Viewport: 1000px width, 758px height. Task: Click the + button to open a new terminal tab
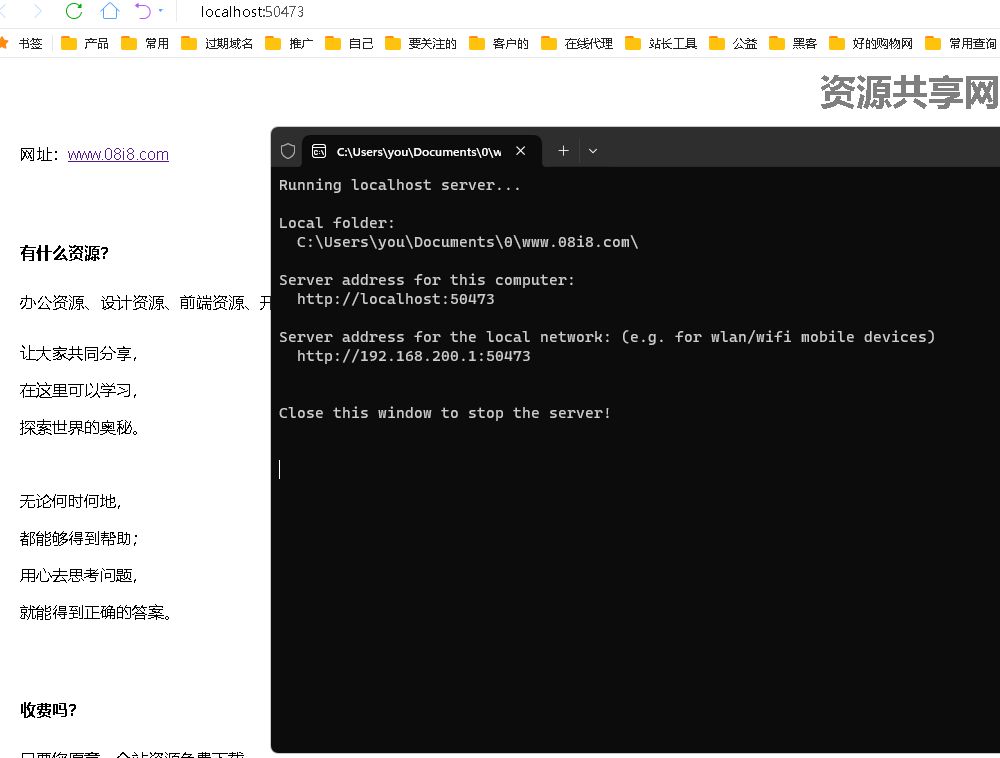tap(562, 150)
